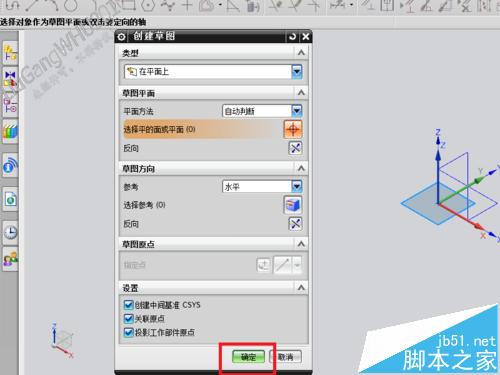The width and height of the screenshot is (500, 375).
Task: Click the 平面方法 label
Action: pos(138,111)
